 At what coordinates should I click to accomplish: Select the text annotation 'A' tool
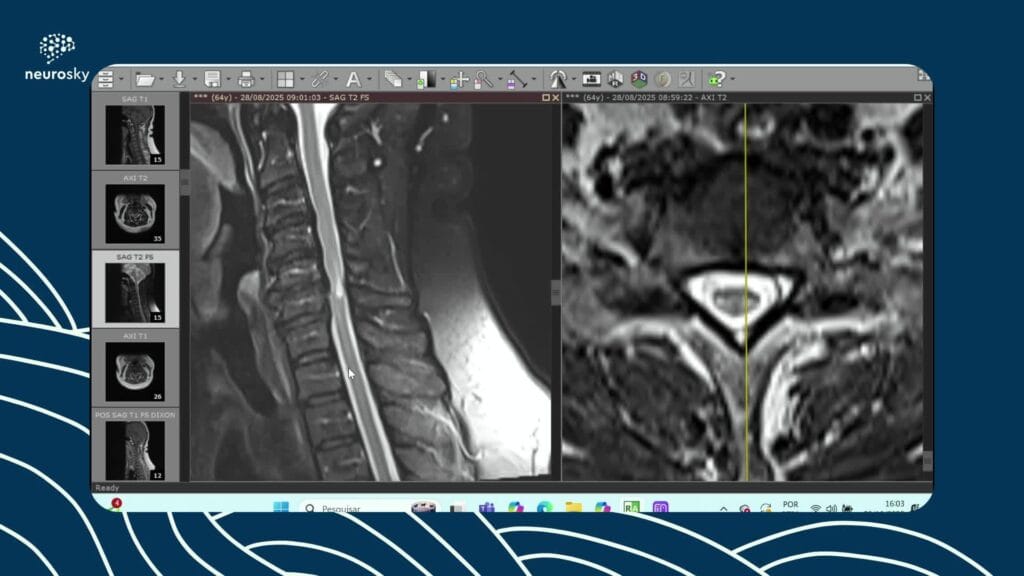pos(353,79)
